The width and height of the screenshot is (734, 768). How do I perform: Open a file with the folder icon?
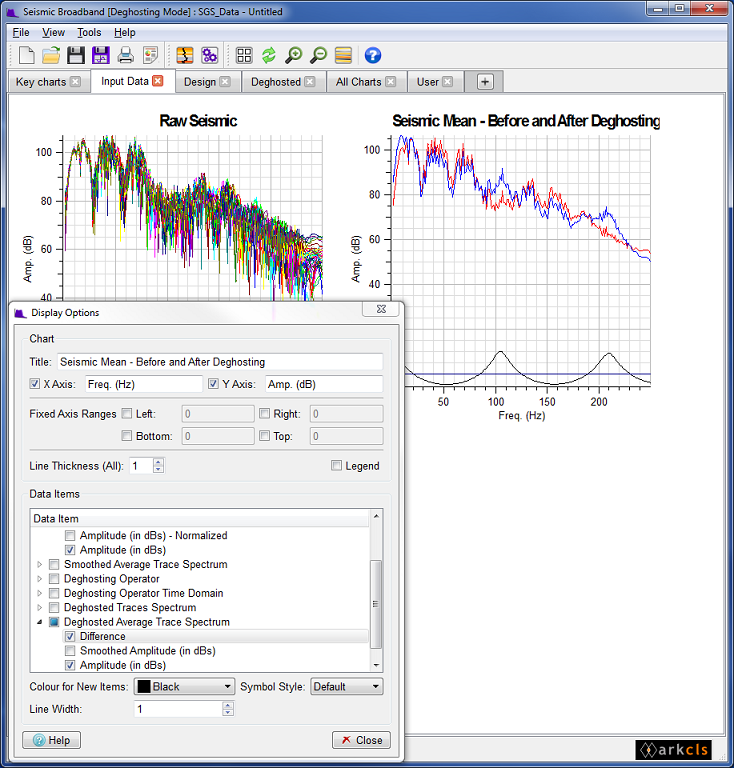[x=51, y=55]
